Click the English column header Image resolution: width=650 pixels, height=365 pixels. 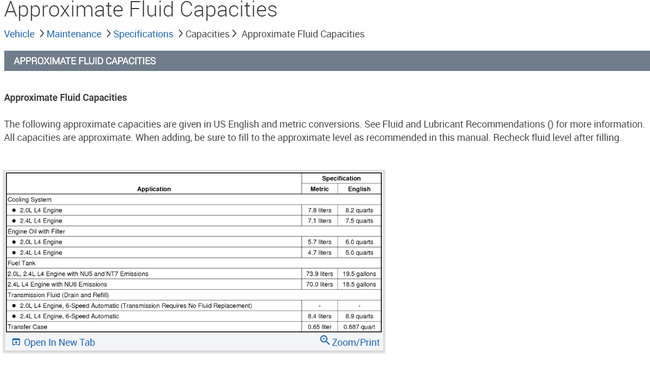[x=359, y=189]
